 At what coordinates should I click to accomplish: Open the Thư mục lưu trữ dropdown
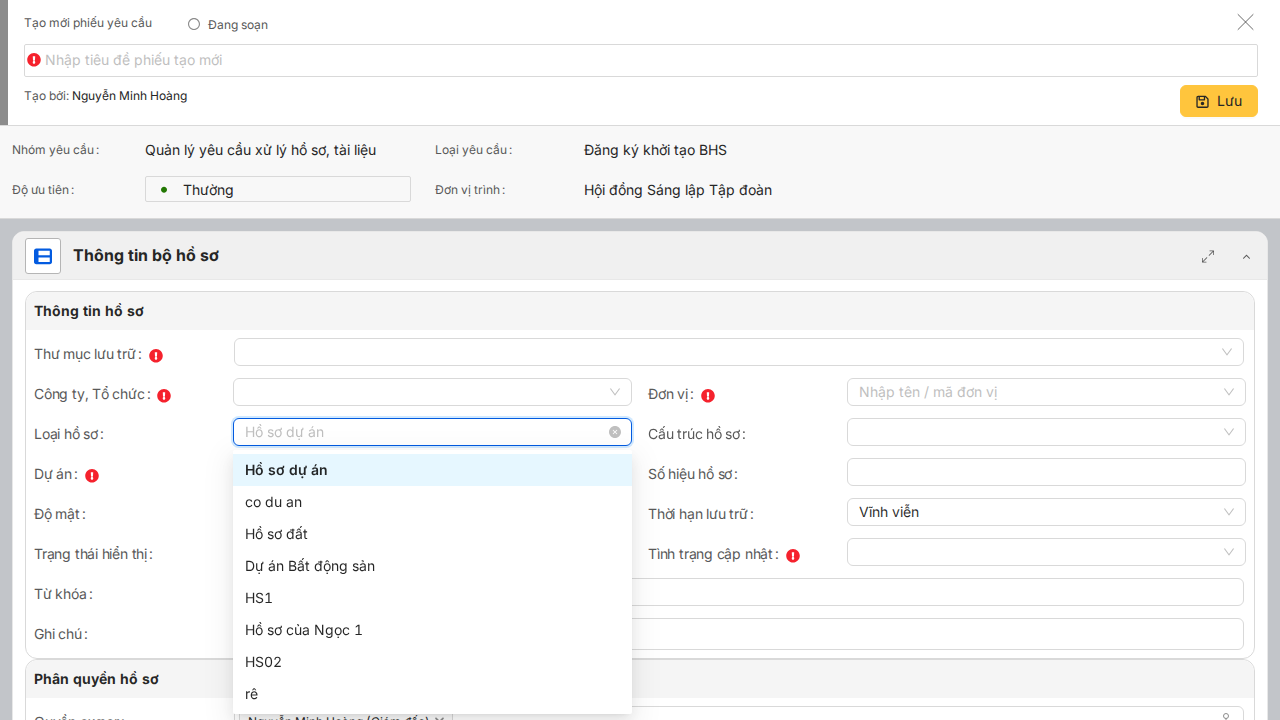pos(738,352)
